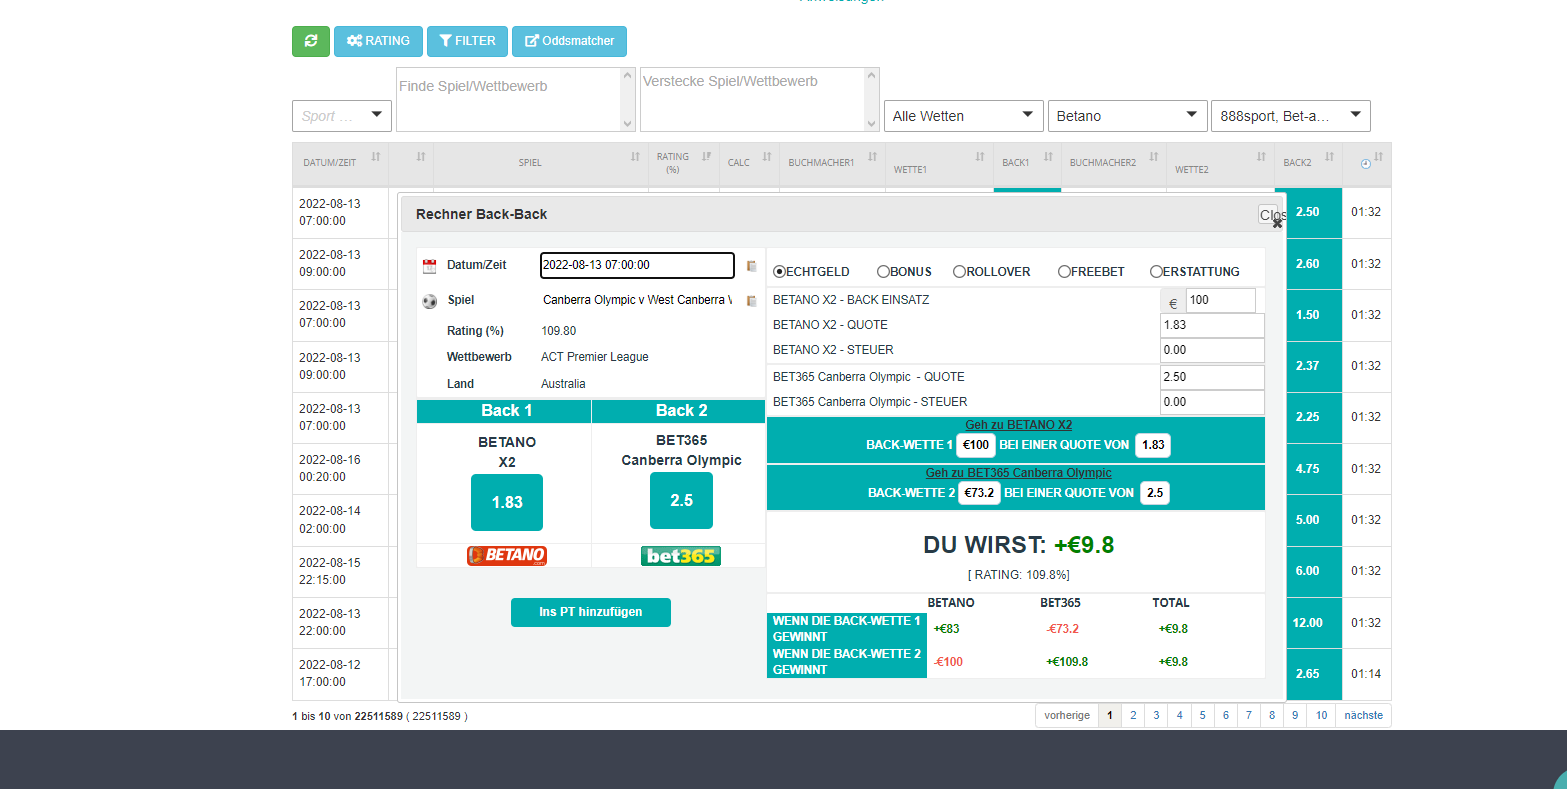Screen dimensions: 1567x789
Task: Open the Betano bookmaker dropdown
Action: [1128, 116]
